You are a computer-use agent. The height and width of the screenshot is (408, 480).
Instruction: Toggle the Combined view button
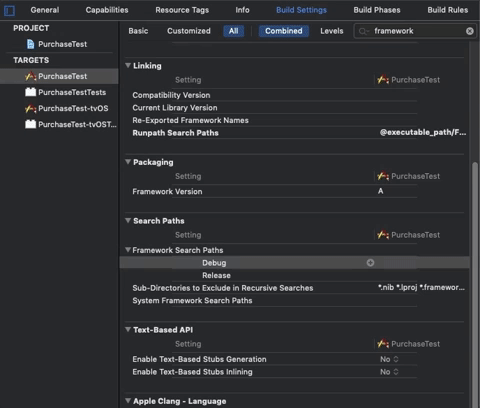pyautogui.click(x=284, y=31)
